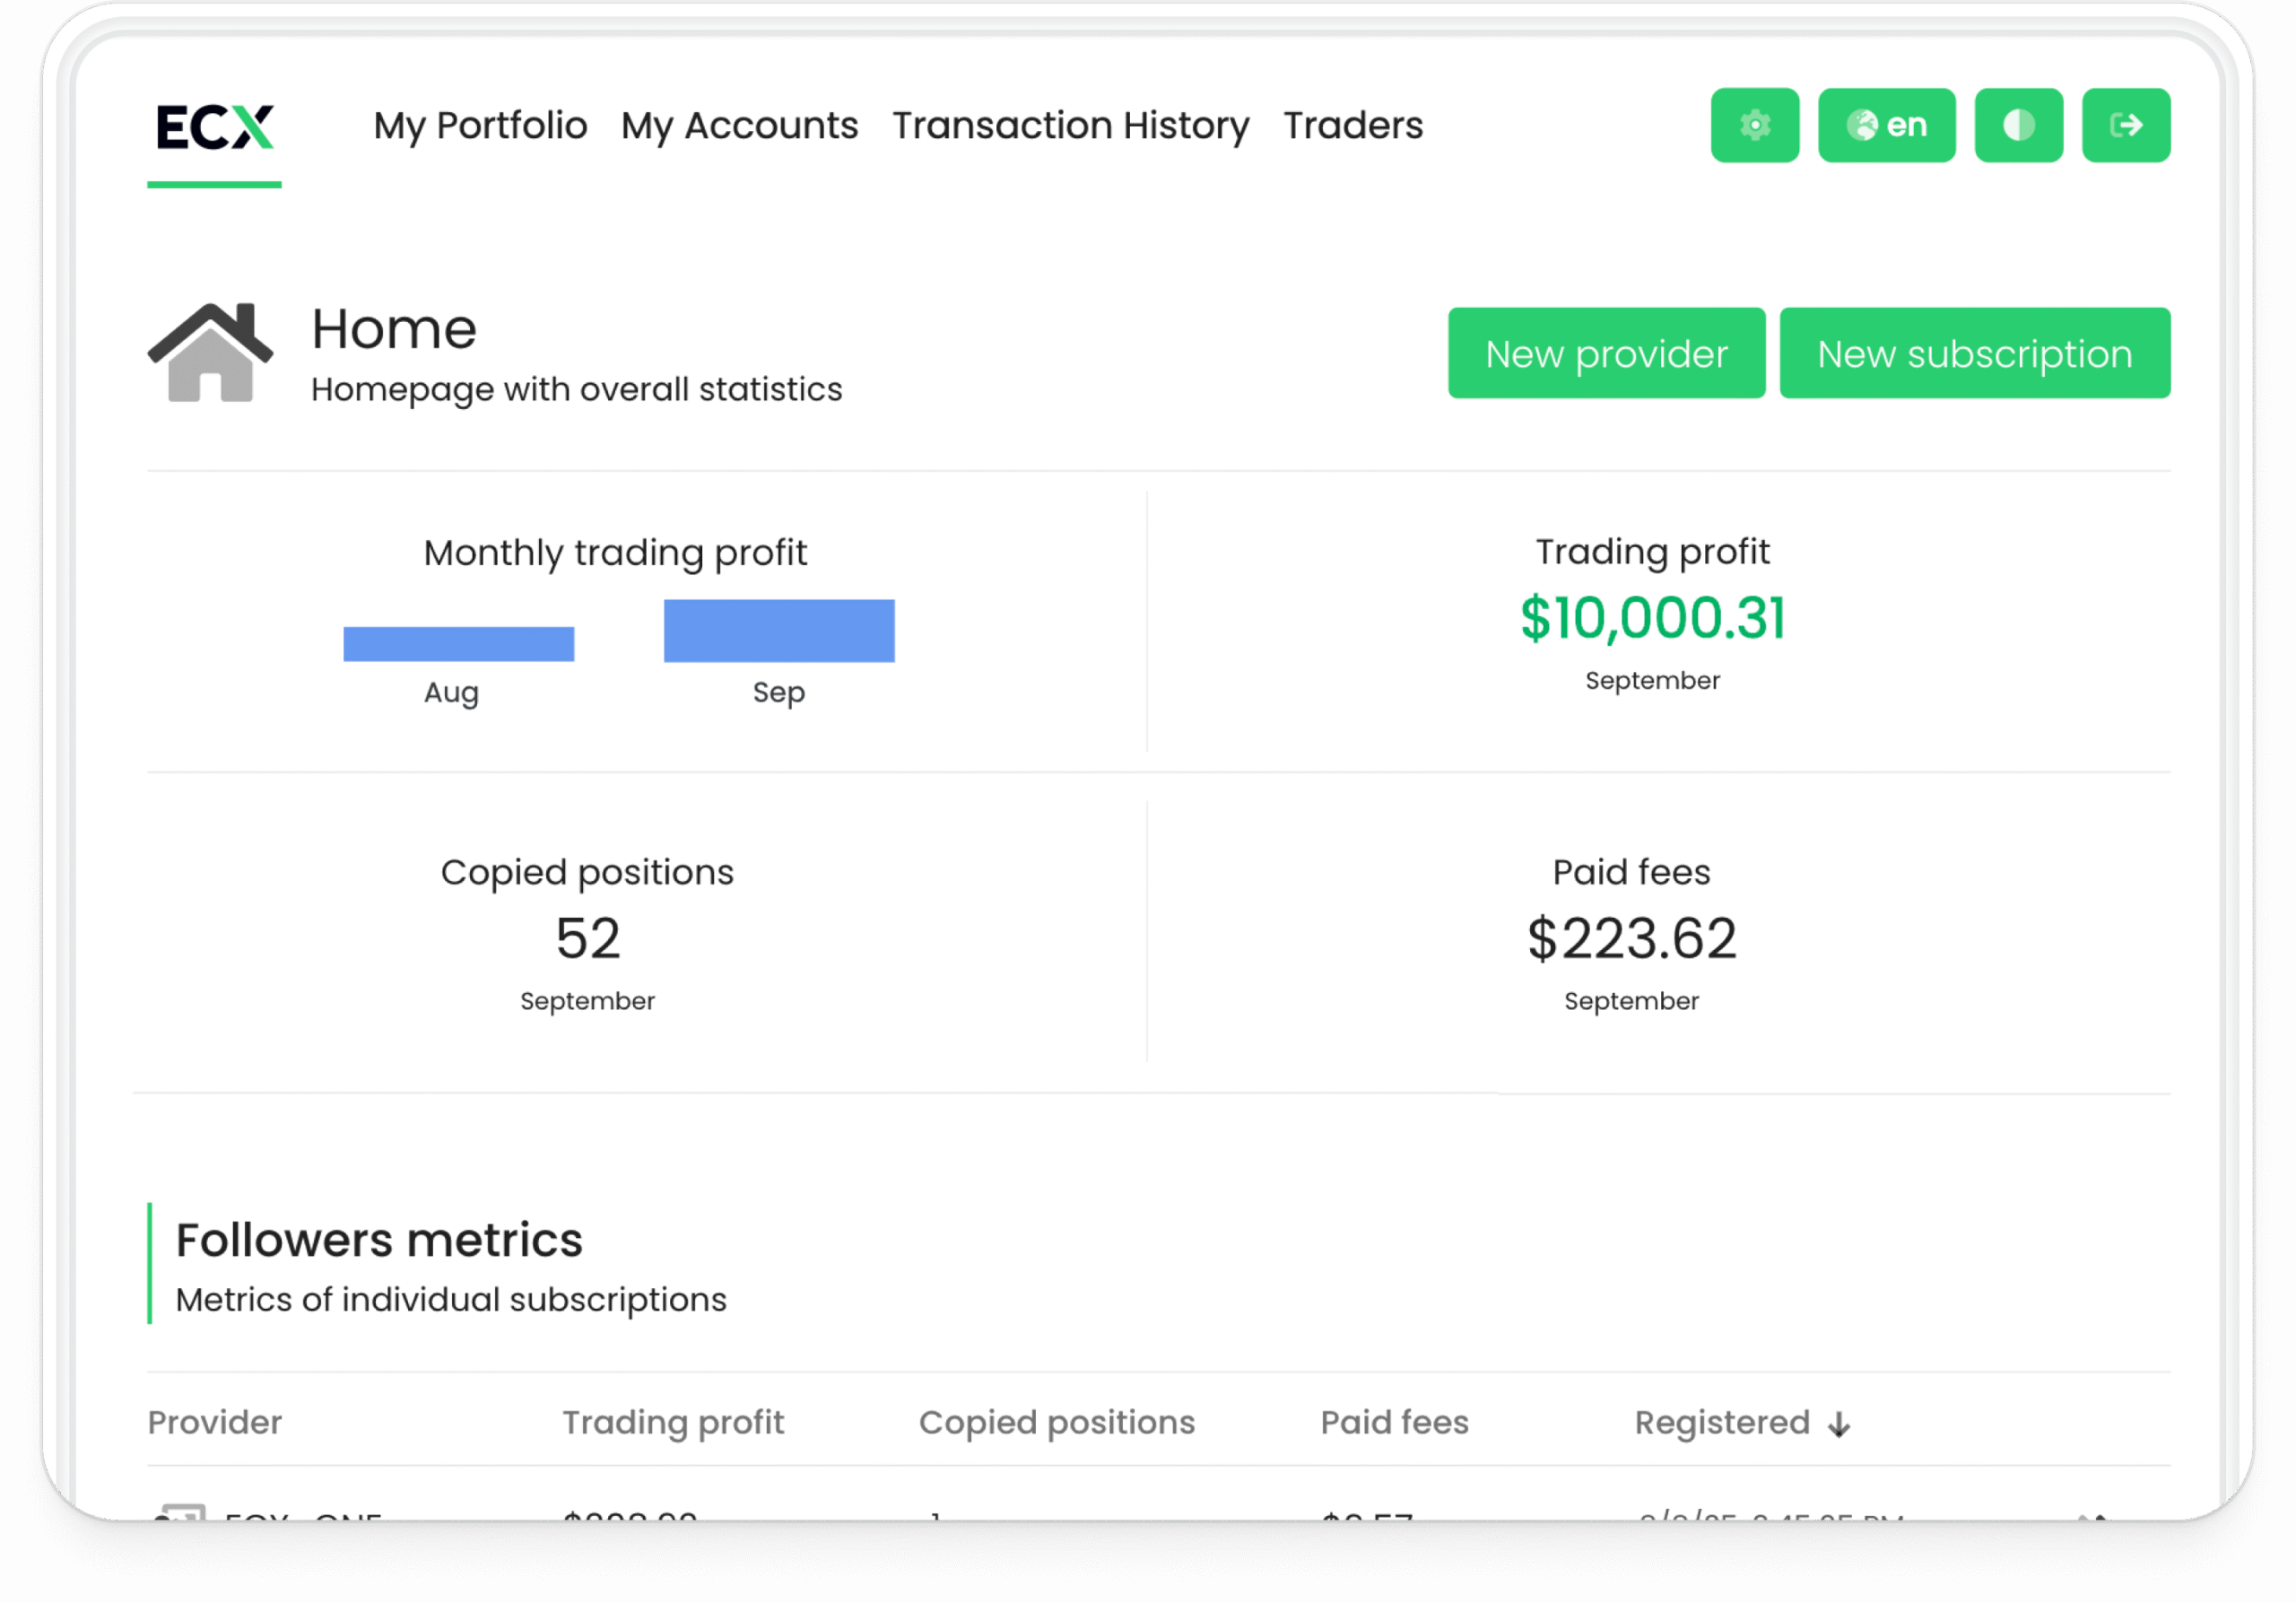Navigate to the Traders section
Screen dimensions: 2296x1603
(x=1352, y=126)
